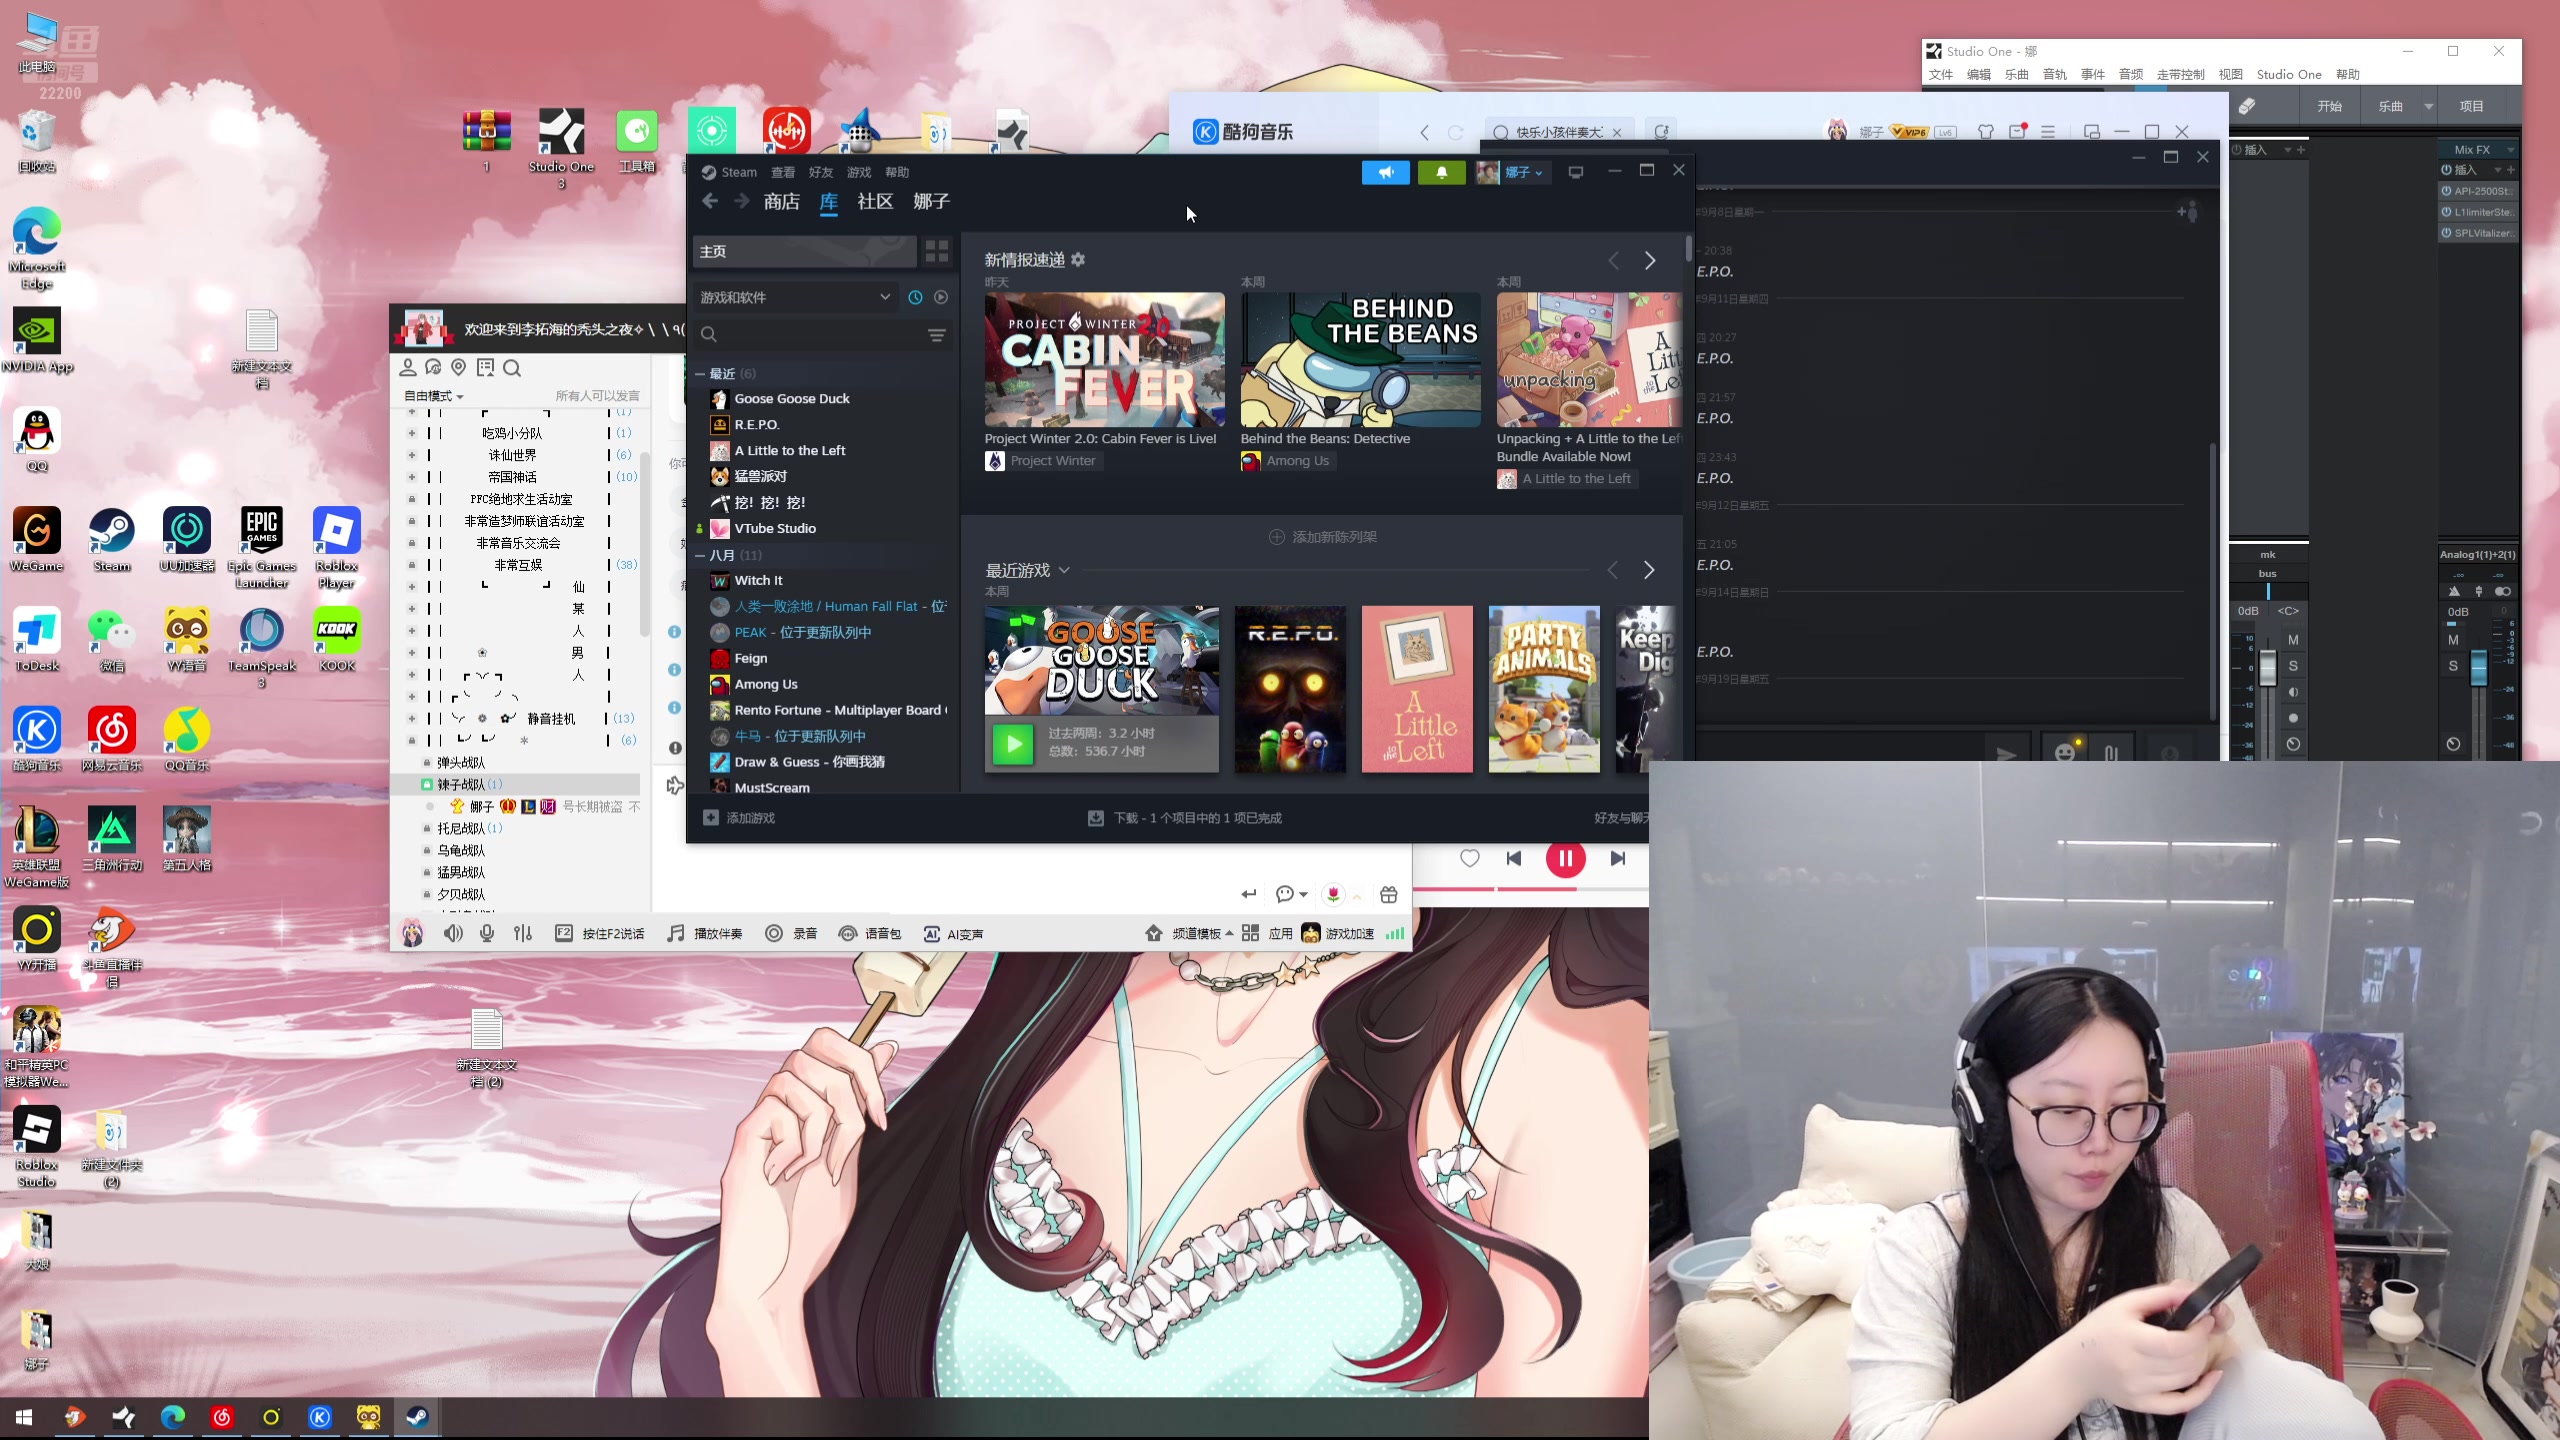Image resolution: width=2560 pixels, height=1440 pixels.
Task: Toggle mono-stereo switch on output channel
Action: click(2503, 591)
